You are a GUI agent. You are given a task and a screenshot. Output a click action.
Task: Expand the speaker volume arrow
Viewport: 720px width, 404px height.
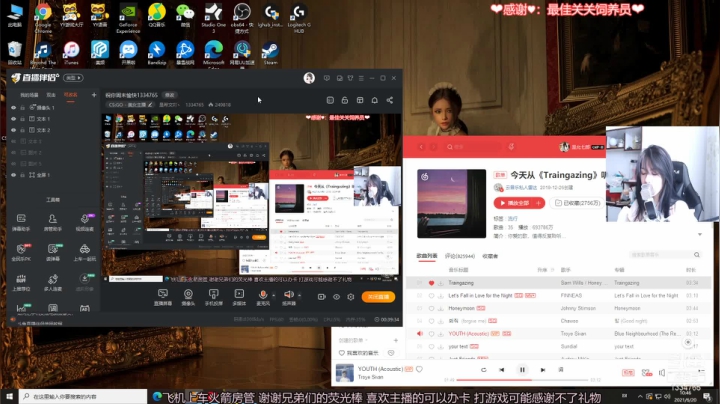coord(299,295)
